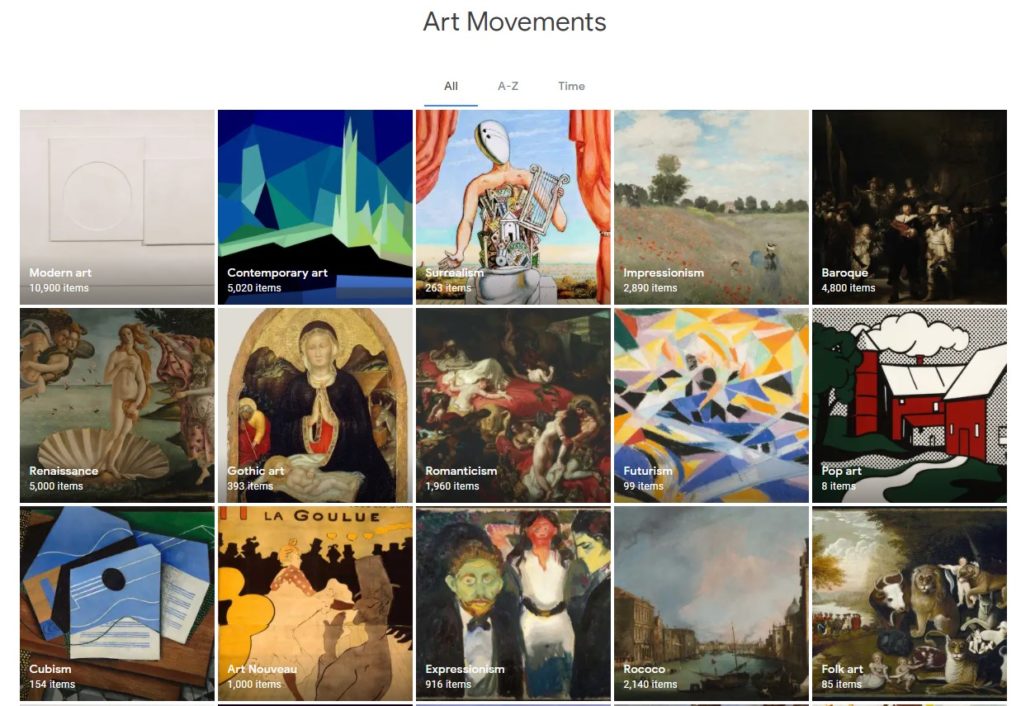The height and width of the screenshot is (706, 1021).
Task: Open the Rococo canal painting tile
Action: pos(711,604)
